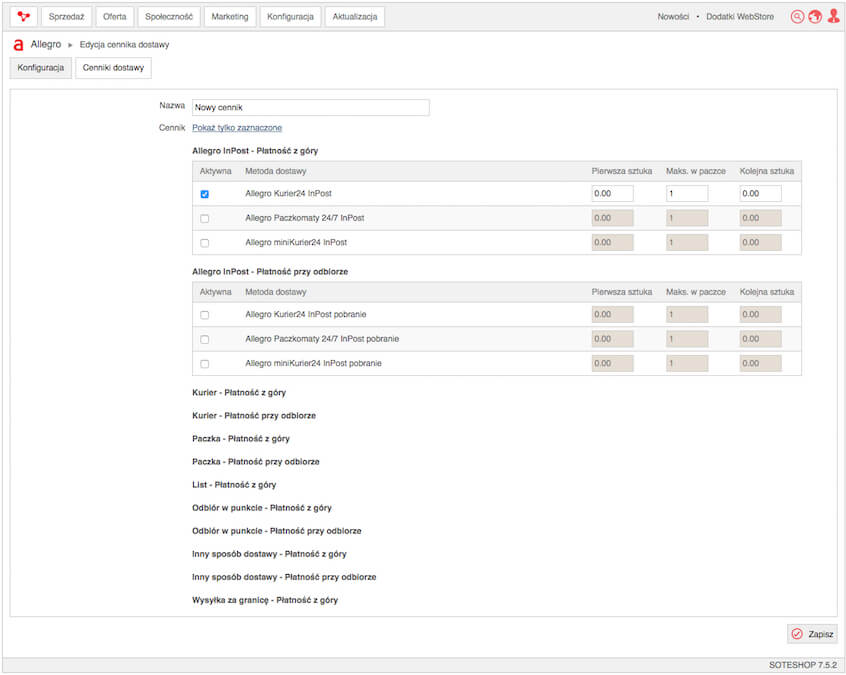Open the Oferta menu
Image resolution: width=846 pixels, height=675 pixels.
(x=114, y=17)
